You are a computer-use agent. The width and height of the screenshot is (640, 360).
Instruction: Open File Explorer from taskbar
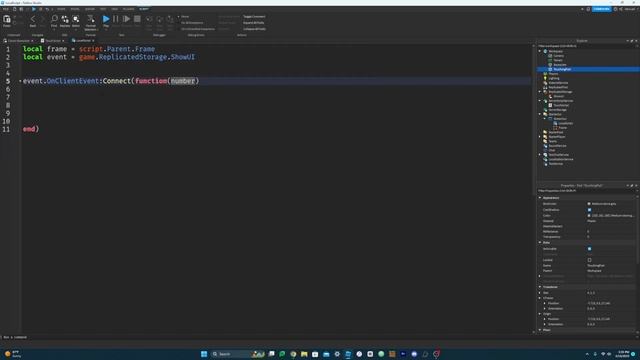304,354
